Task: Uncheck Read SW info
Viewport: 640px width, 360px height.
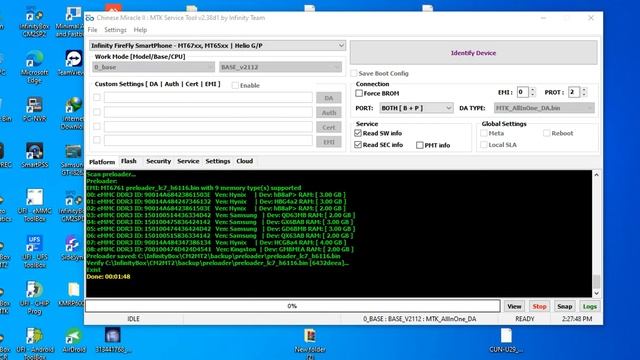Action: 358,133
